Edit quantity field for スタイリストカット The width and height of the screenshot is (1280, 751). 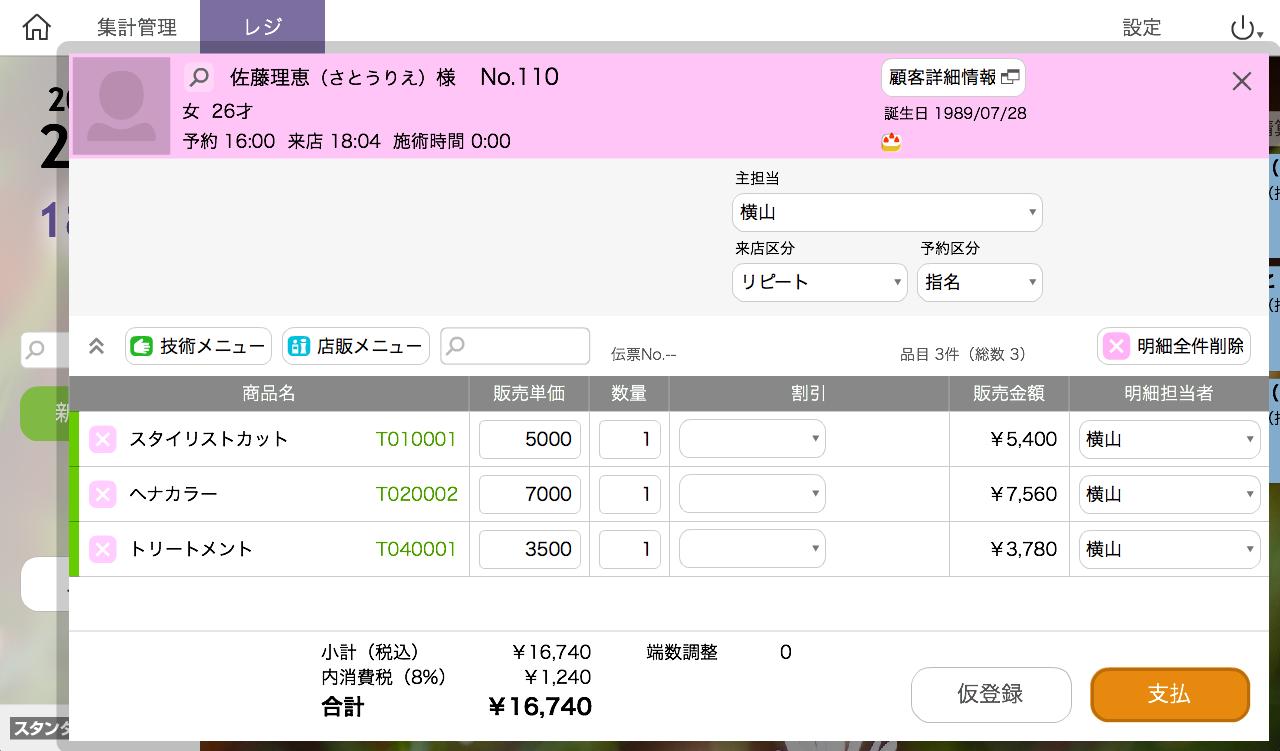point(630,439)
